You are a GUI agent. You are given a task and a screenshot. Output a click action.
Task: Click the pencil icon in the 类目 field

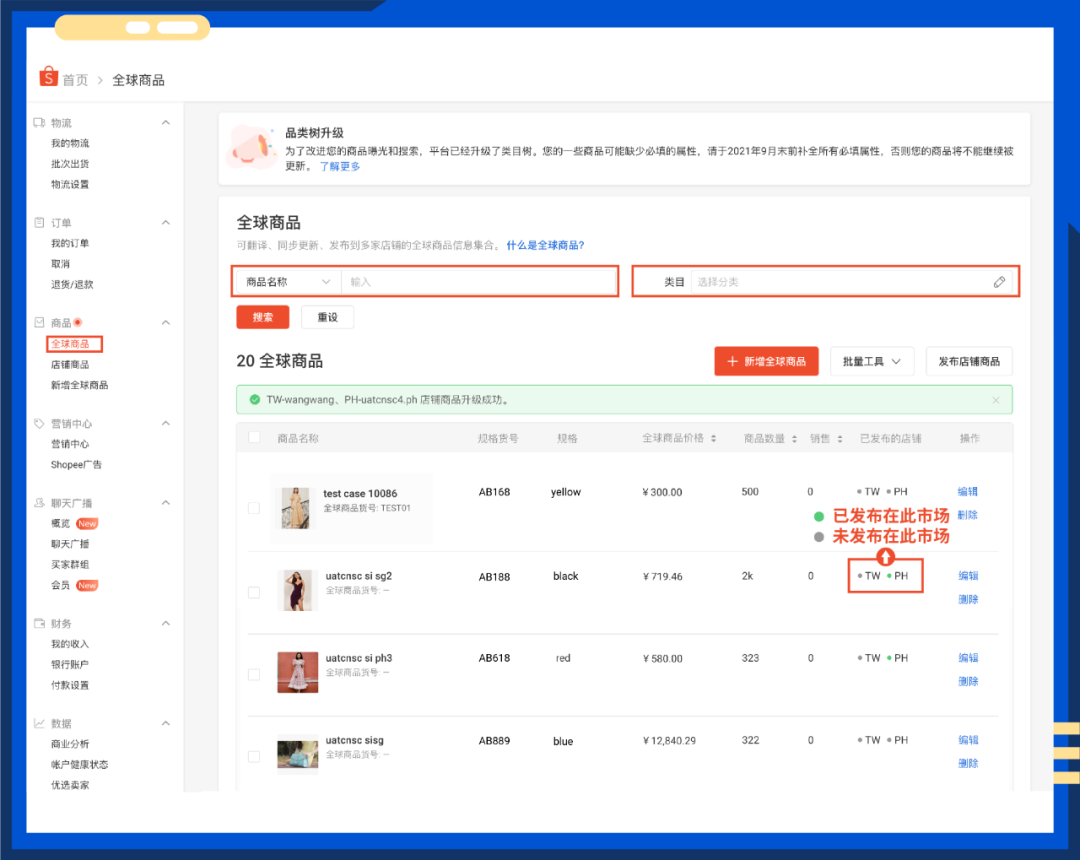point(999,281)
